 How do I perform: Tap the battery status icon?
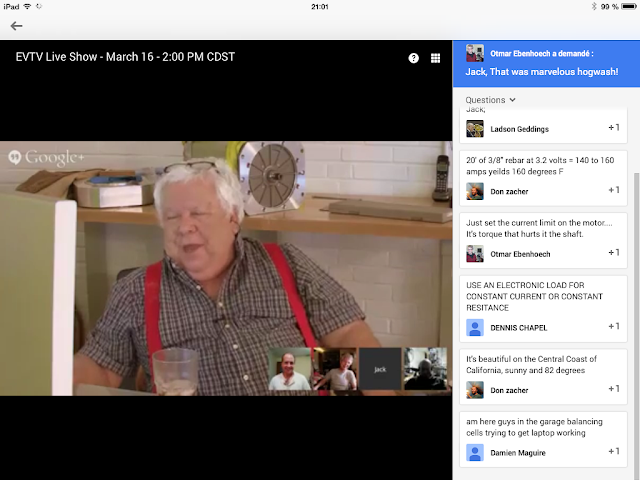click(x=629, y=7)
